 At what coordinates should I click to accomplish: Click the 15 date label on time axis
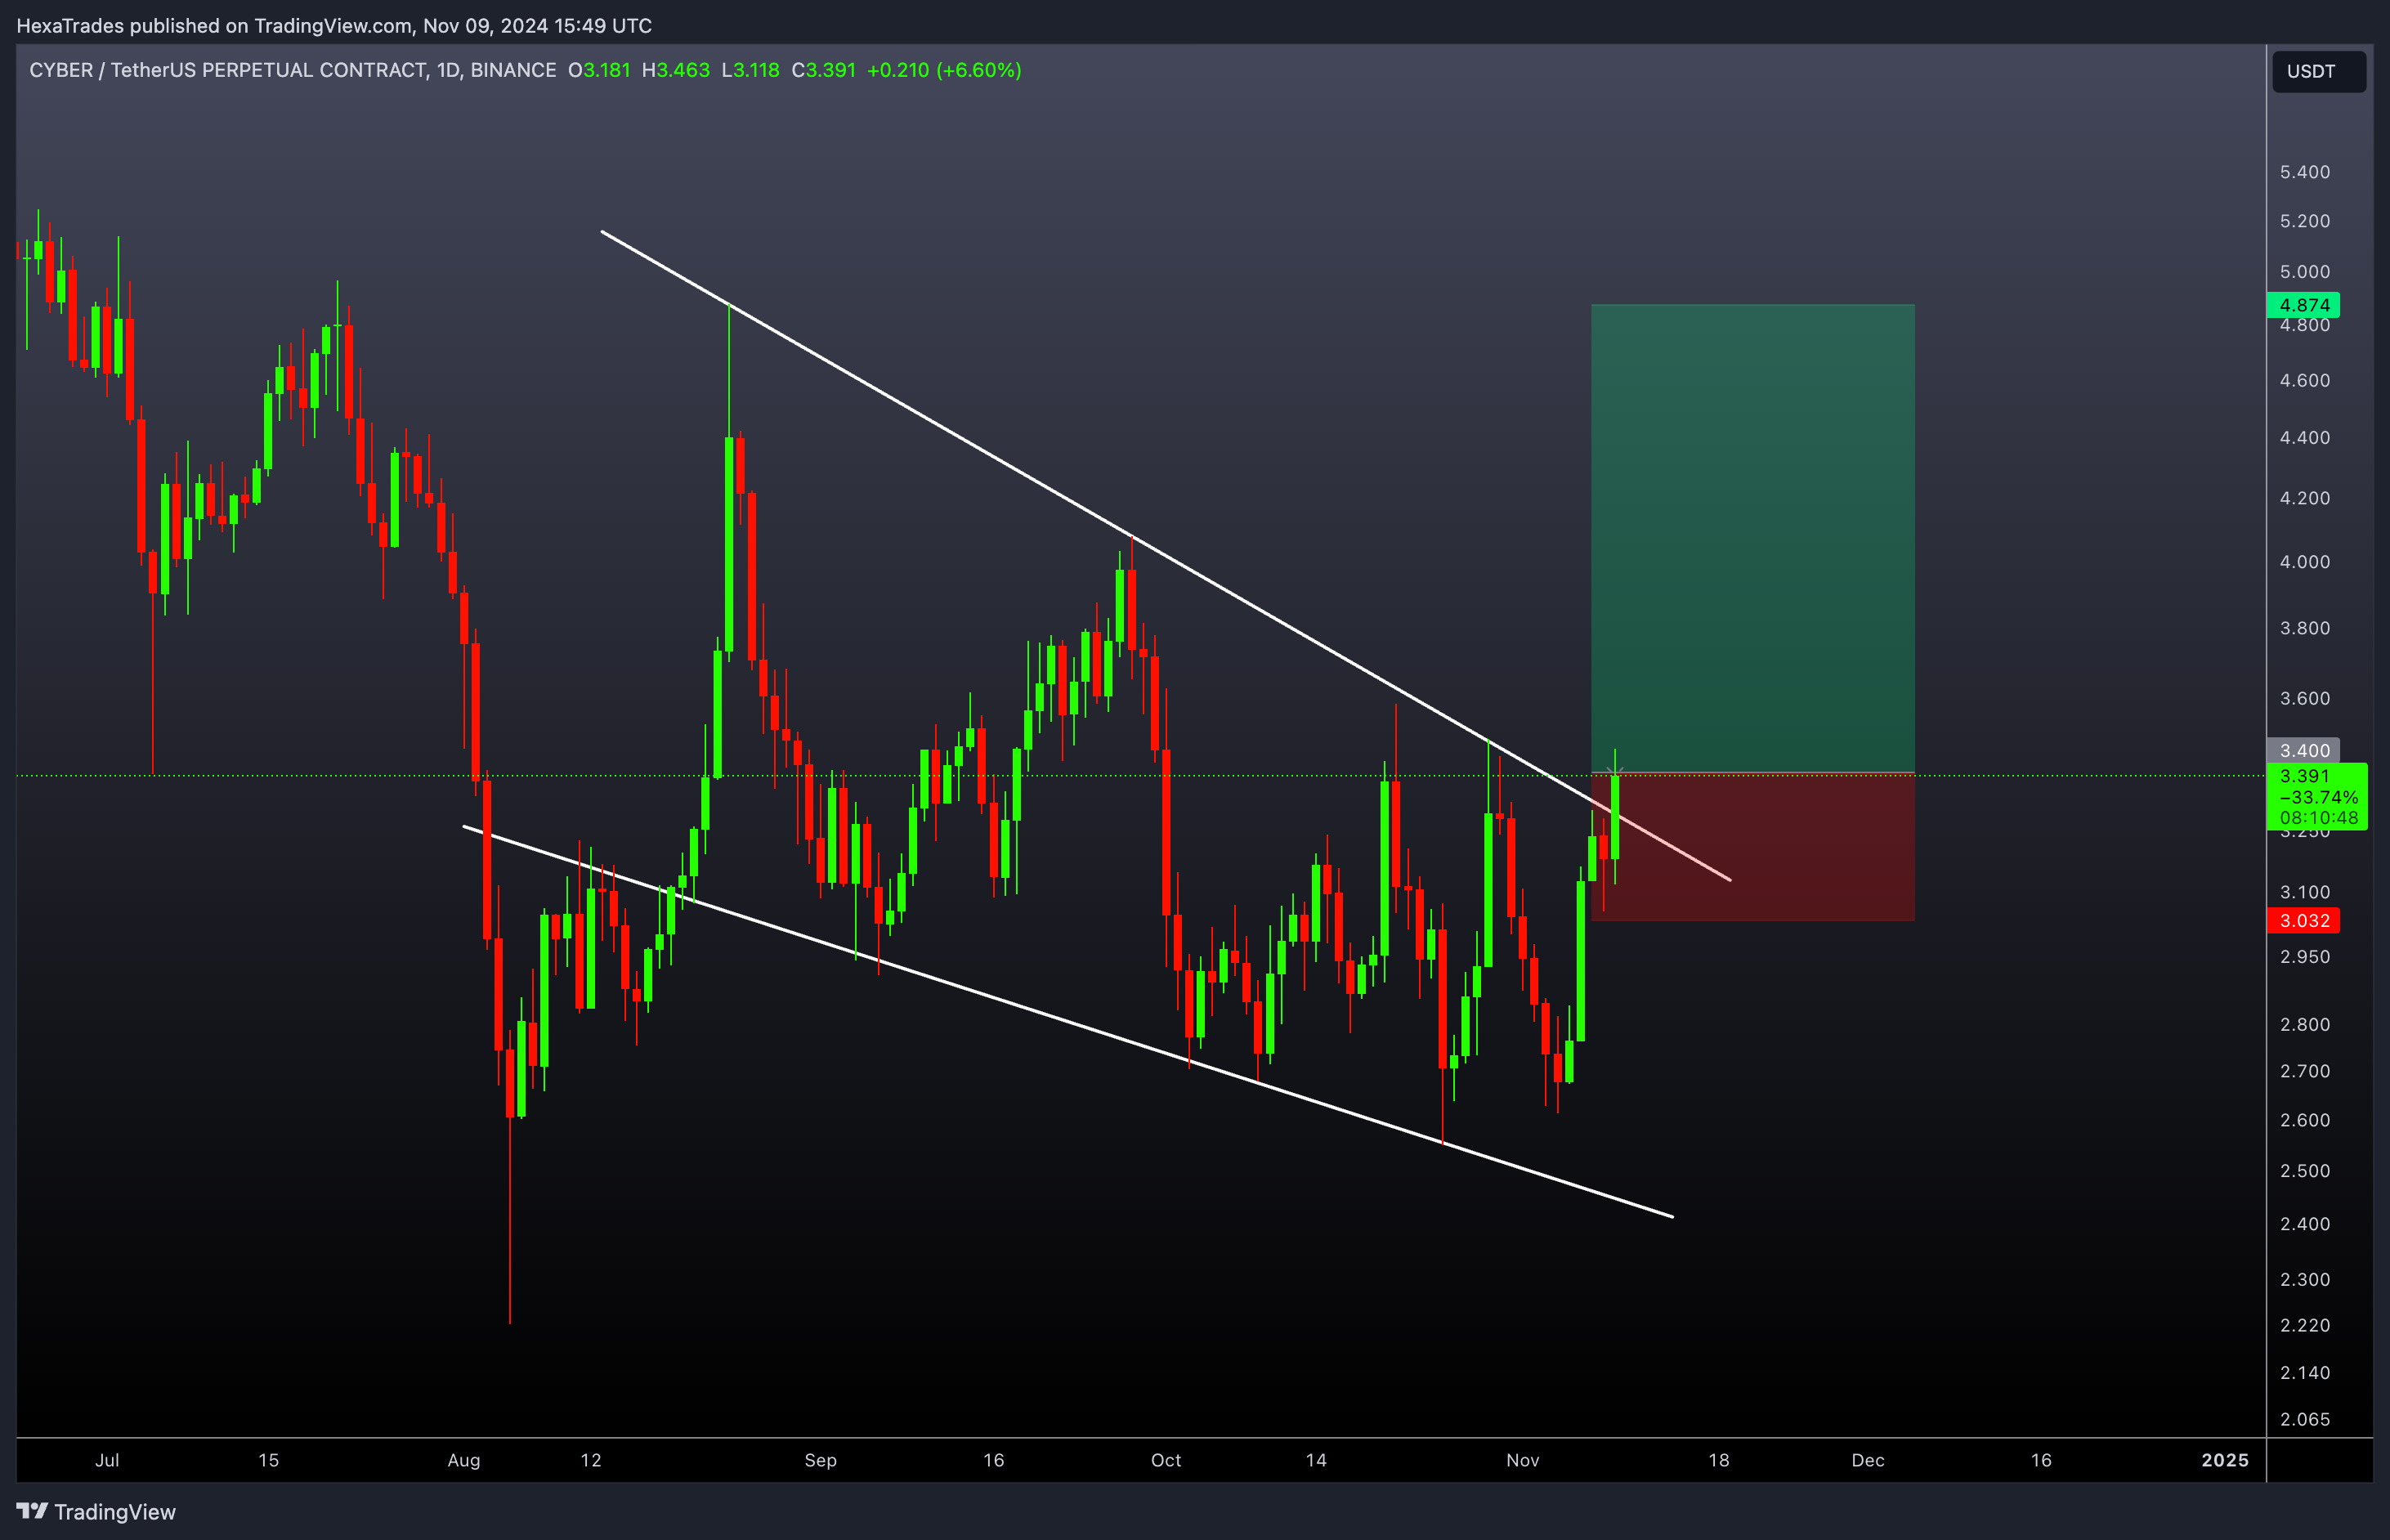tap(268, 1460)
